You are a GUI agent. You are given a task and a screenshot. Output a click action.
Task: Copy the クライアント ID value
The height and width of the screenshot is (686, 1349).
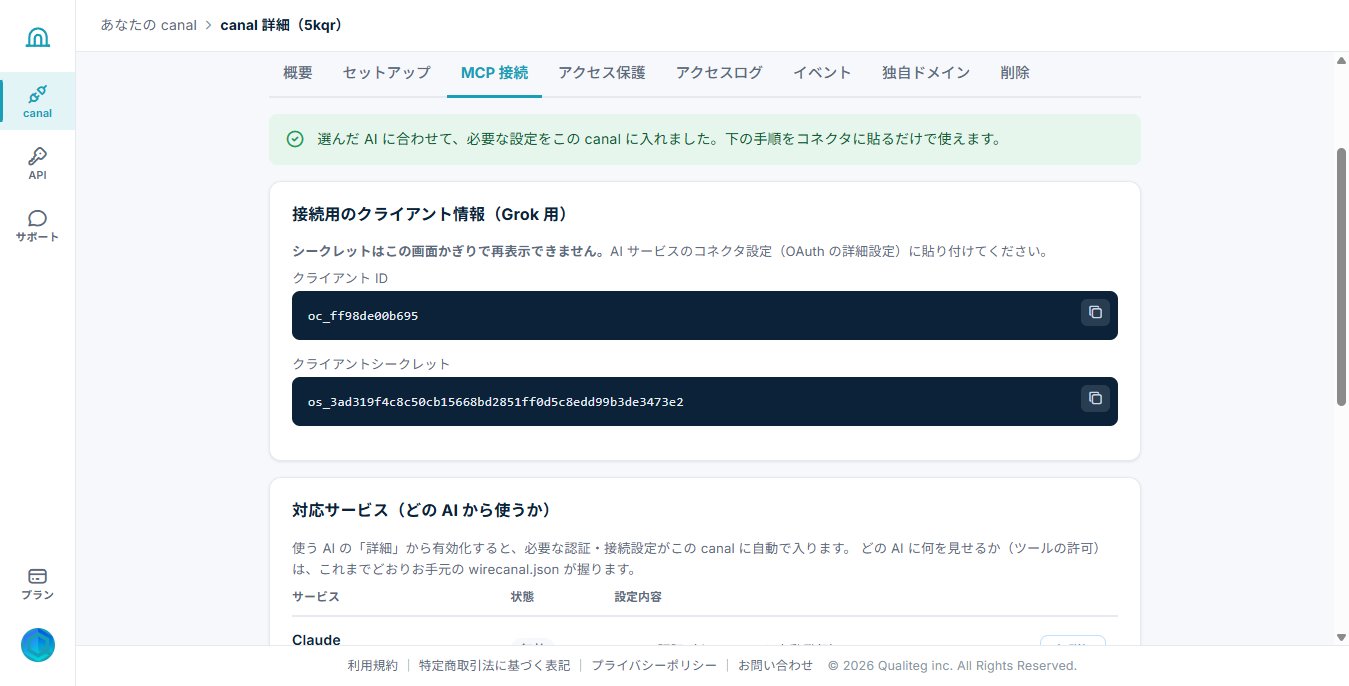point(1095,312)
